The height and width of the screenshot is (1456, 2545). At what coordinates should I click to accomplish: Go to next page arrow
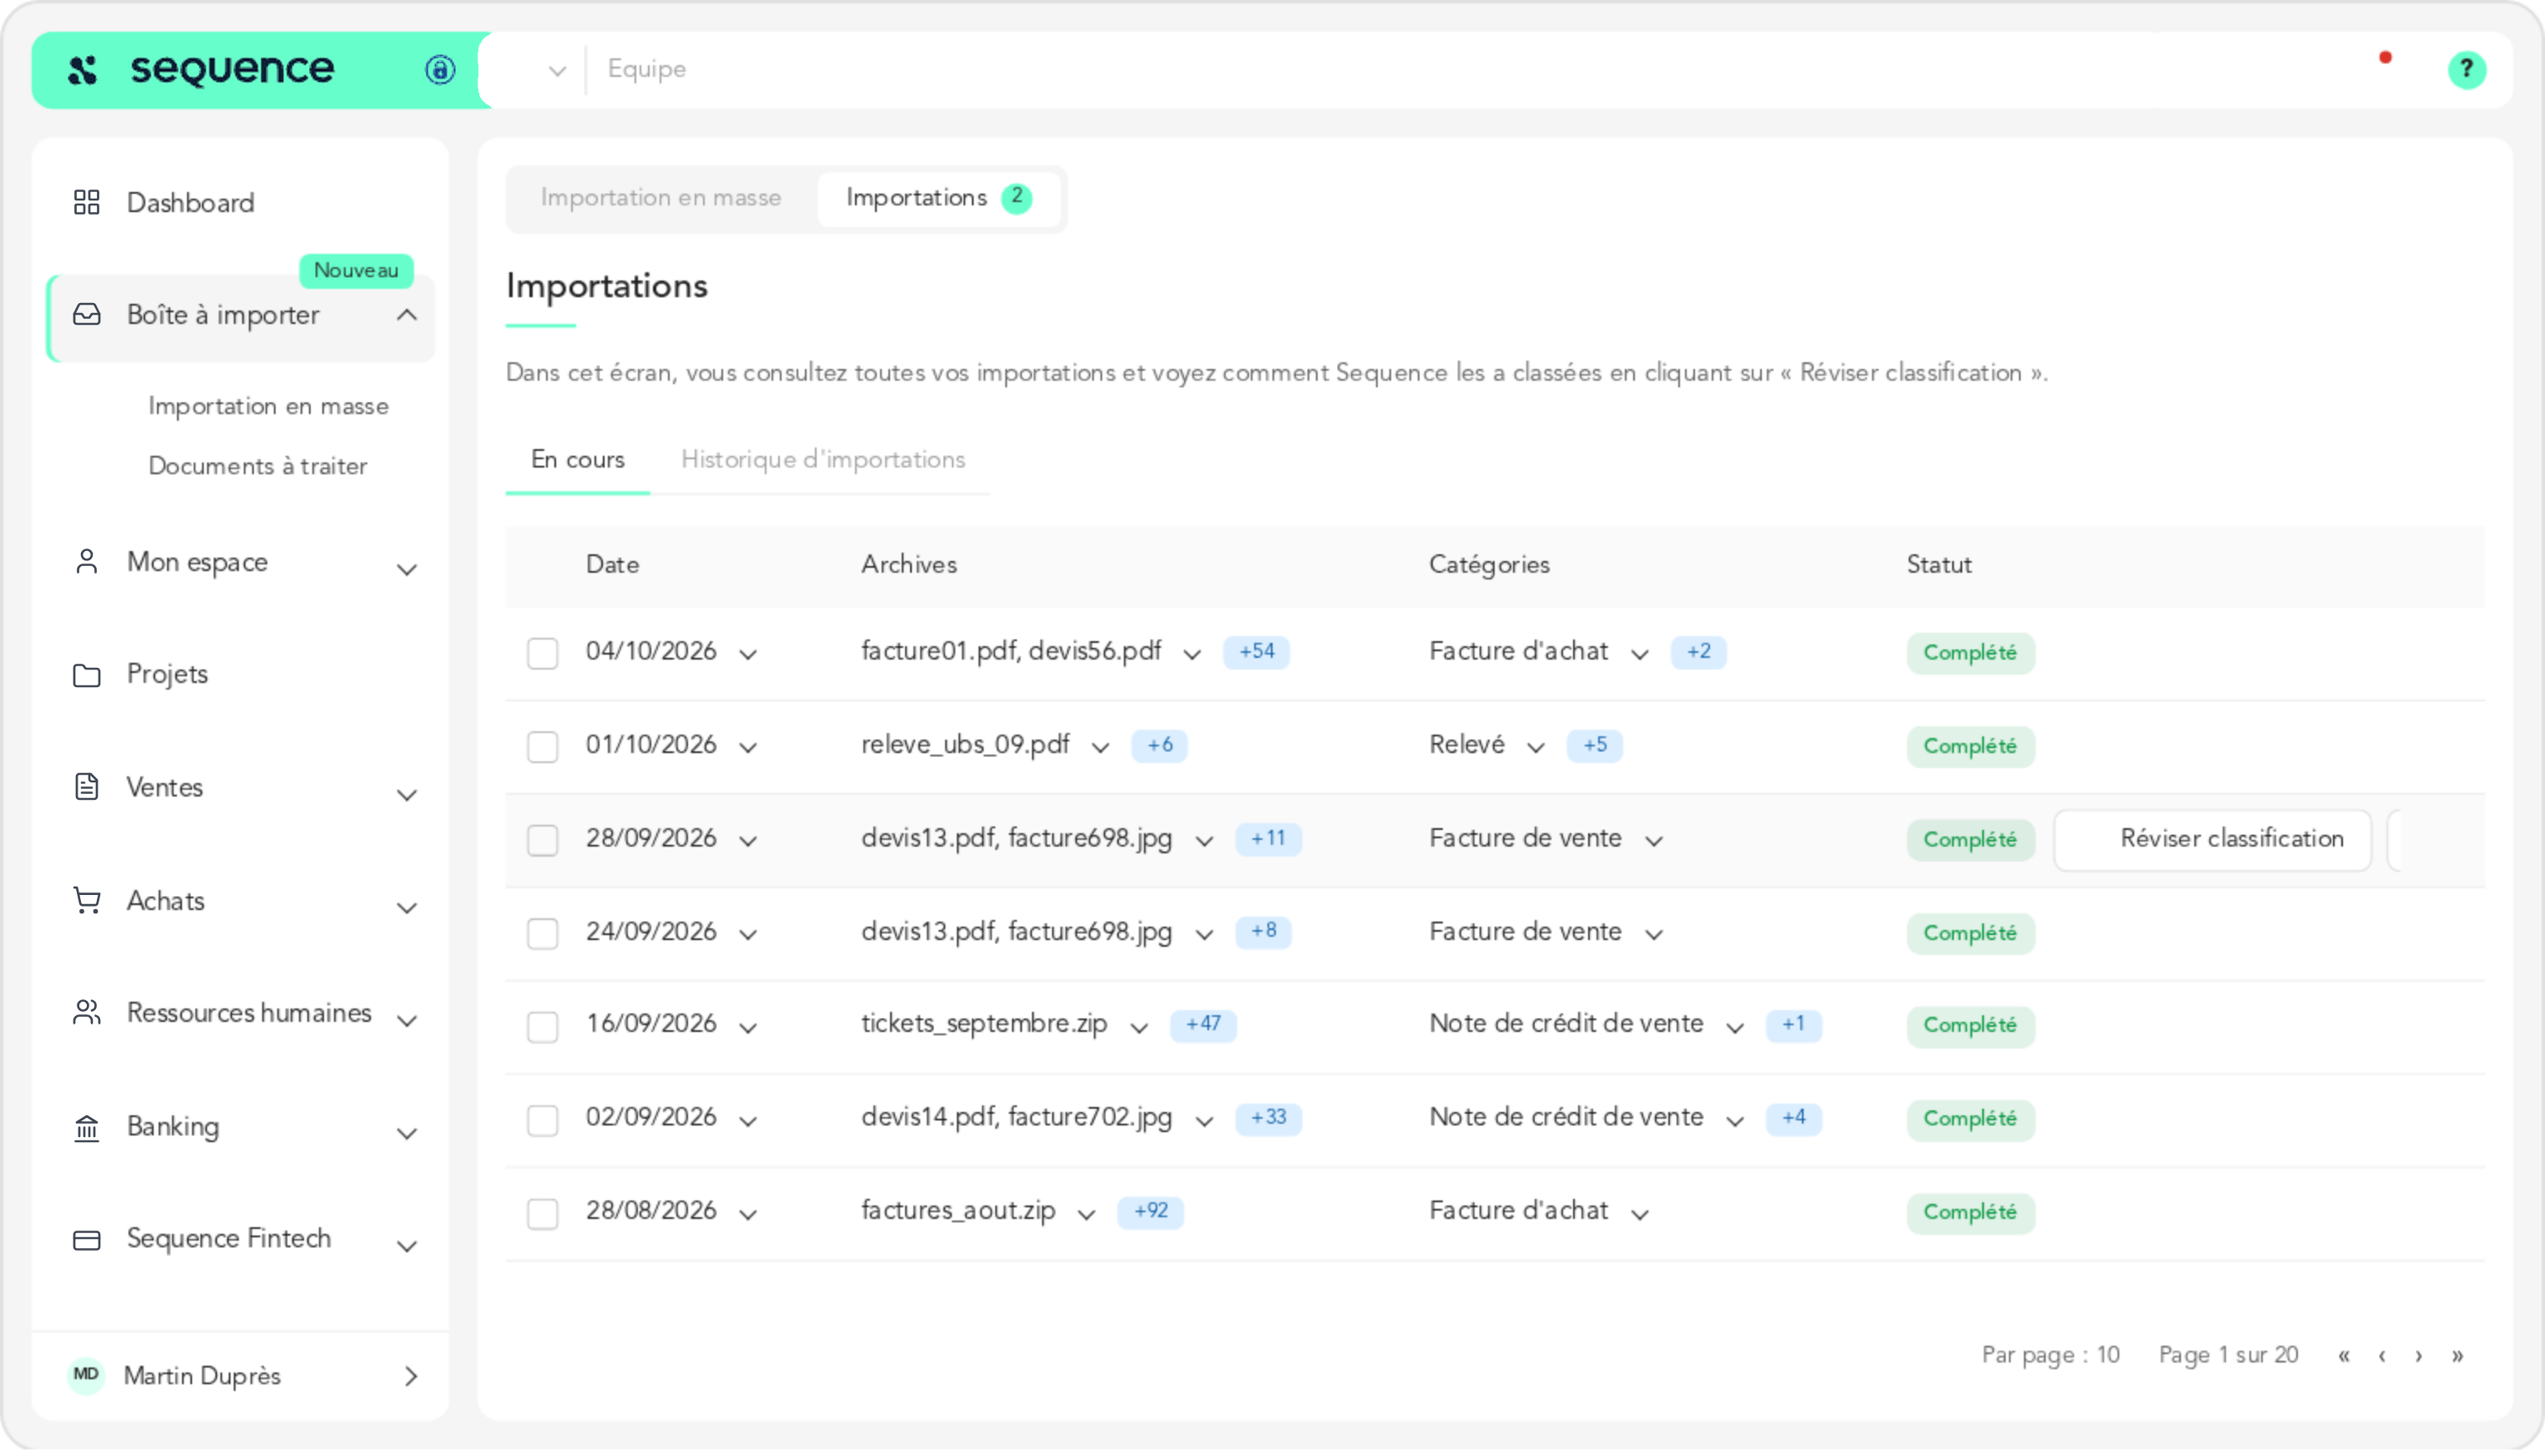tap(2418, 1356)
